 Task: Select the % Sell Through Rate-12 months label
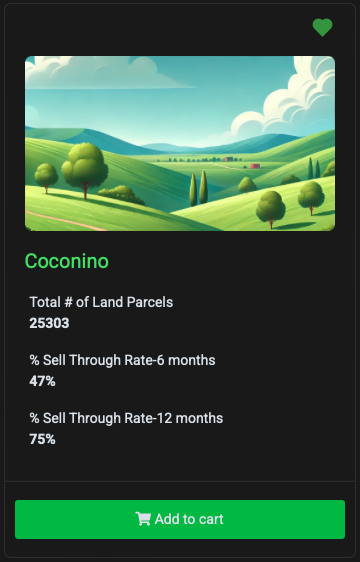click(126, 418)
